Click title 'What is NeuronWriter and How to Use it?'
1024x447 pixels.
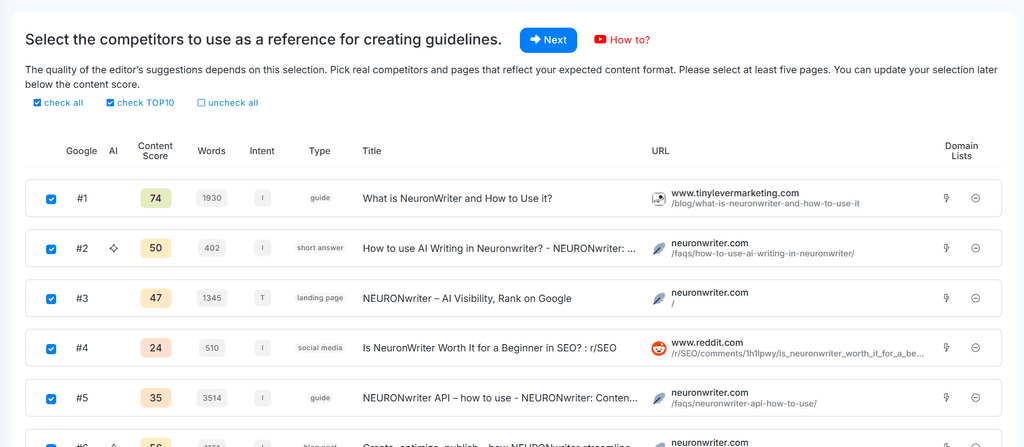click(x=457, y=199)
